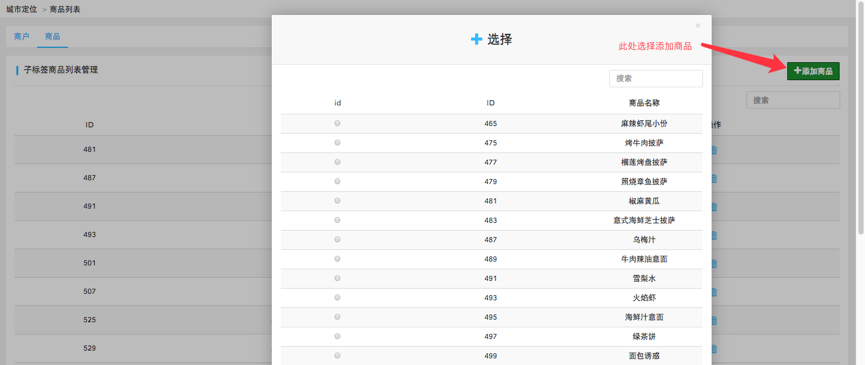
Task: Click product name 照烧章鱼披萨
Action: coord(644,181)
